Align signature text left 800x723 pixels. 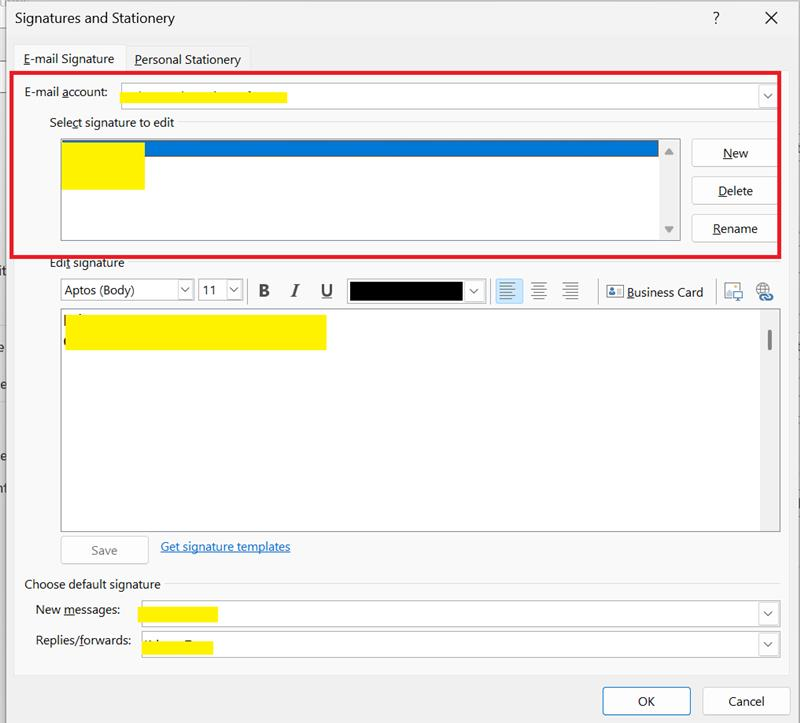[x=509, y=291]
